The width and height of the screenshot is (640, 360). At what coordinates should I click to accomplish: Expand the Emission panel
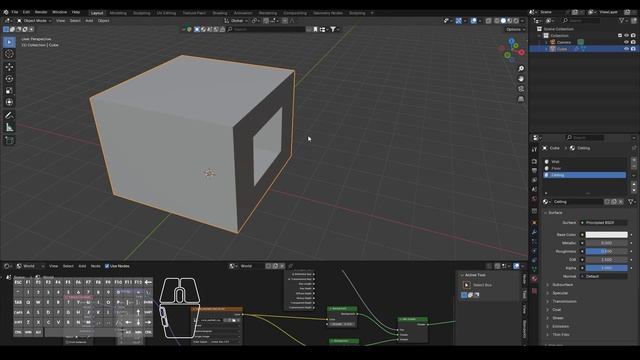click(560, 326)
